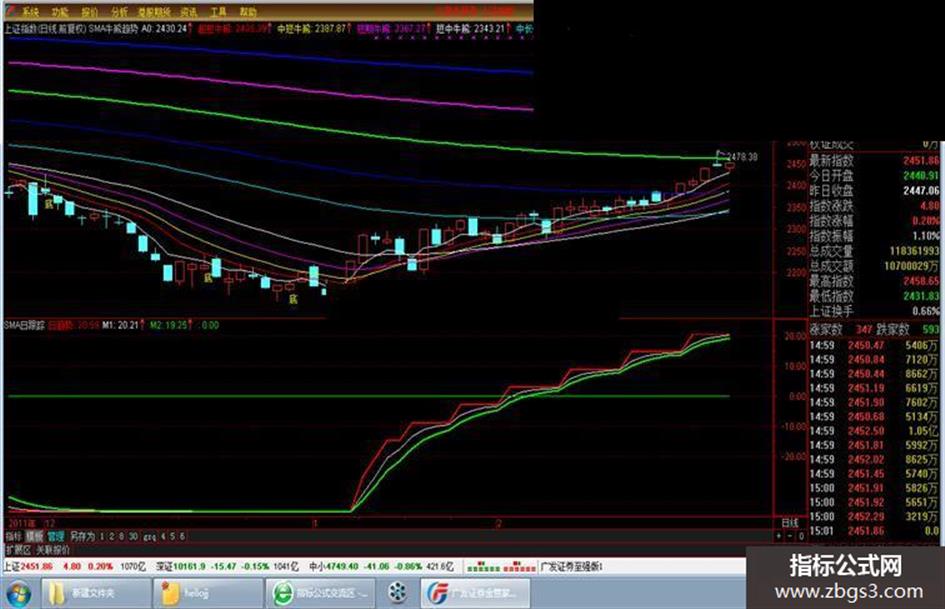Click the 昨日收盘 2447.06 row

click(x=874, y=191)
